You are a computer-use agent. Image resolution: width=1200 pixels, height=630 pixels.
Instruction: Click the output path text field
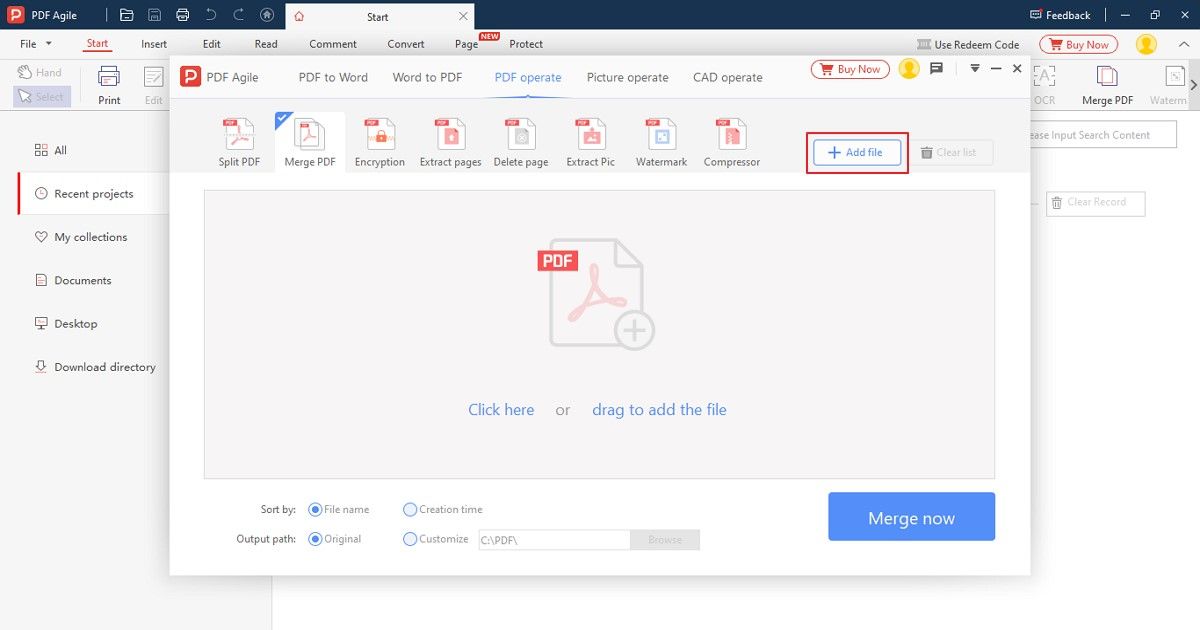point(554,540)
